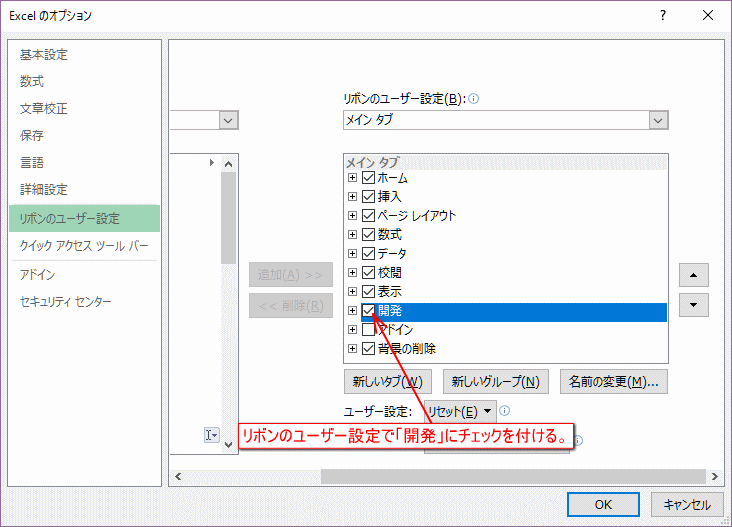Click left list scrollbar up arrow
The width and height of the screenshot is (732, 527).
pyautogui.click(x=228, y=163)
